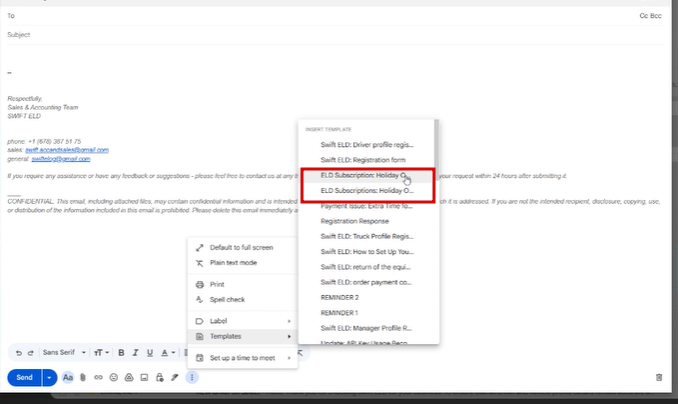Screen dimensions: 678x404
Task: Open the Send options dropdown arrow
Action: point(49,378)
